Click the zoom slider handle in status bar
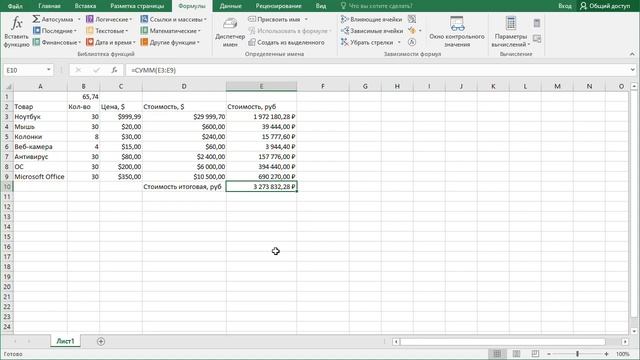640x360 pixels. tap(578, 354)
